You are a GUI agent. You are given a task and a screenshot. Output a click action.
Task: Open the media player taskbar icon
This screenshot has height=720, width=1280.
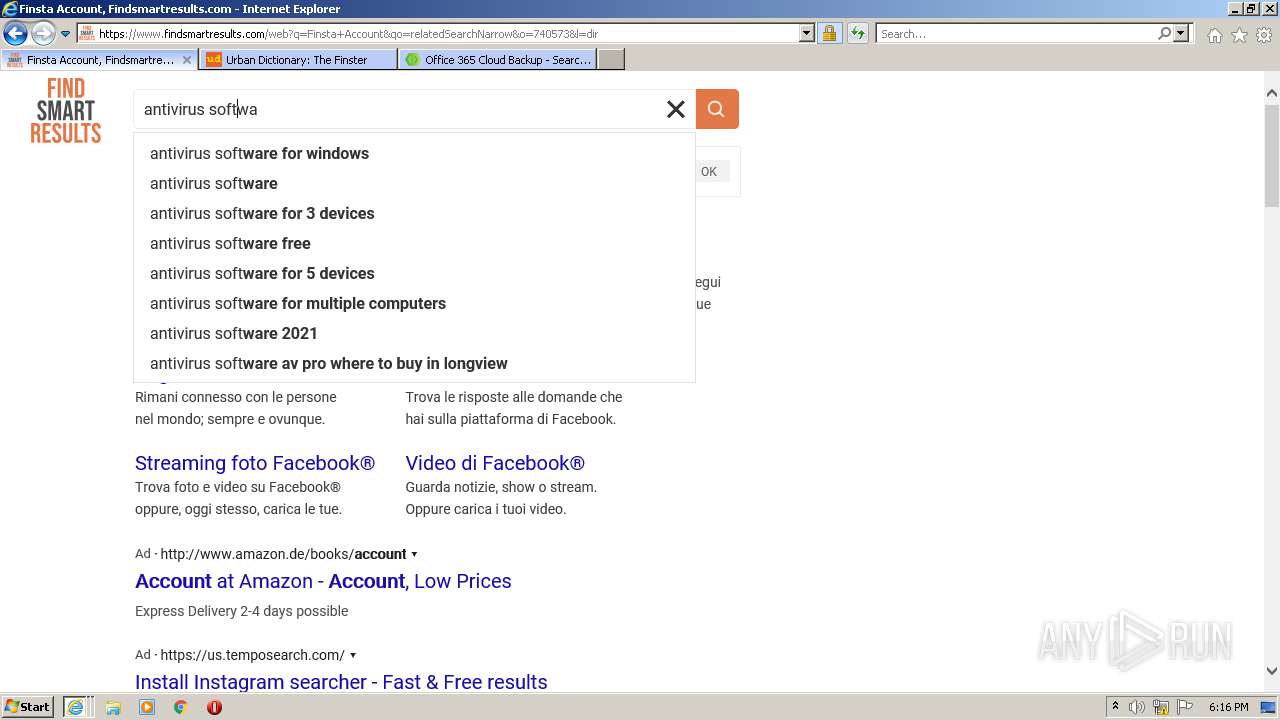tap(147, 707)
